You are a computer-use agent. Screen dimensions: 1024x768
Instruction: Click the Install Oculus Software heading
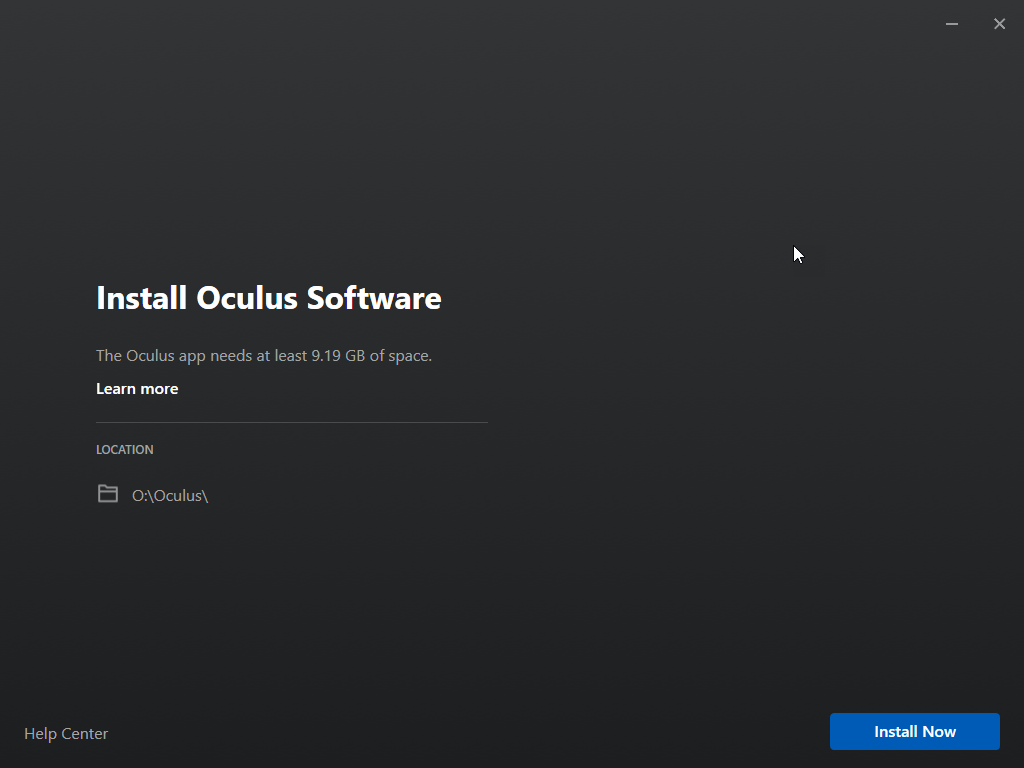pos(268,298)
